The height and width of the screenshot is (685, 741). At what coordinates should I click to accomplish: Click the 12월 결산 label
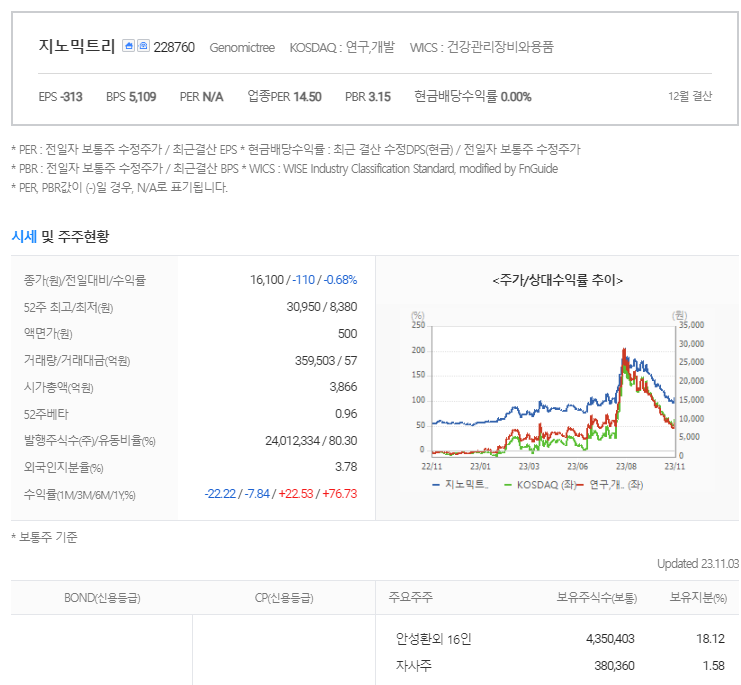689,96
